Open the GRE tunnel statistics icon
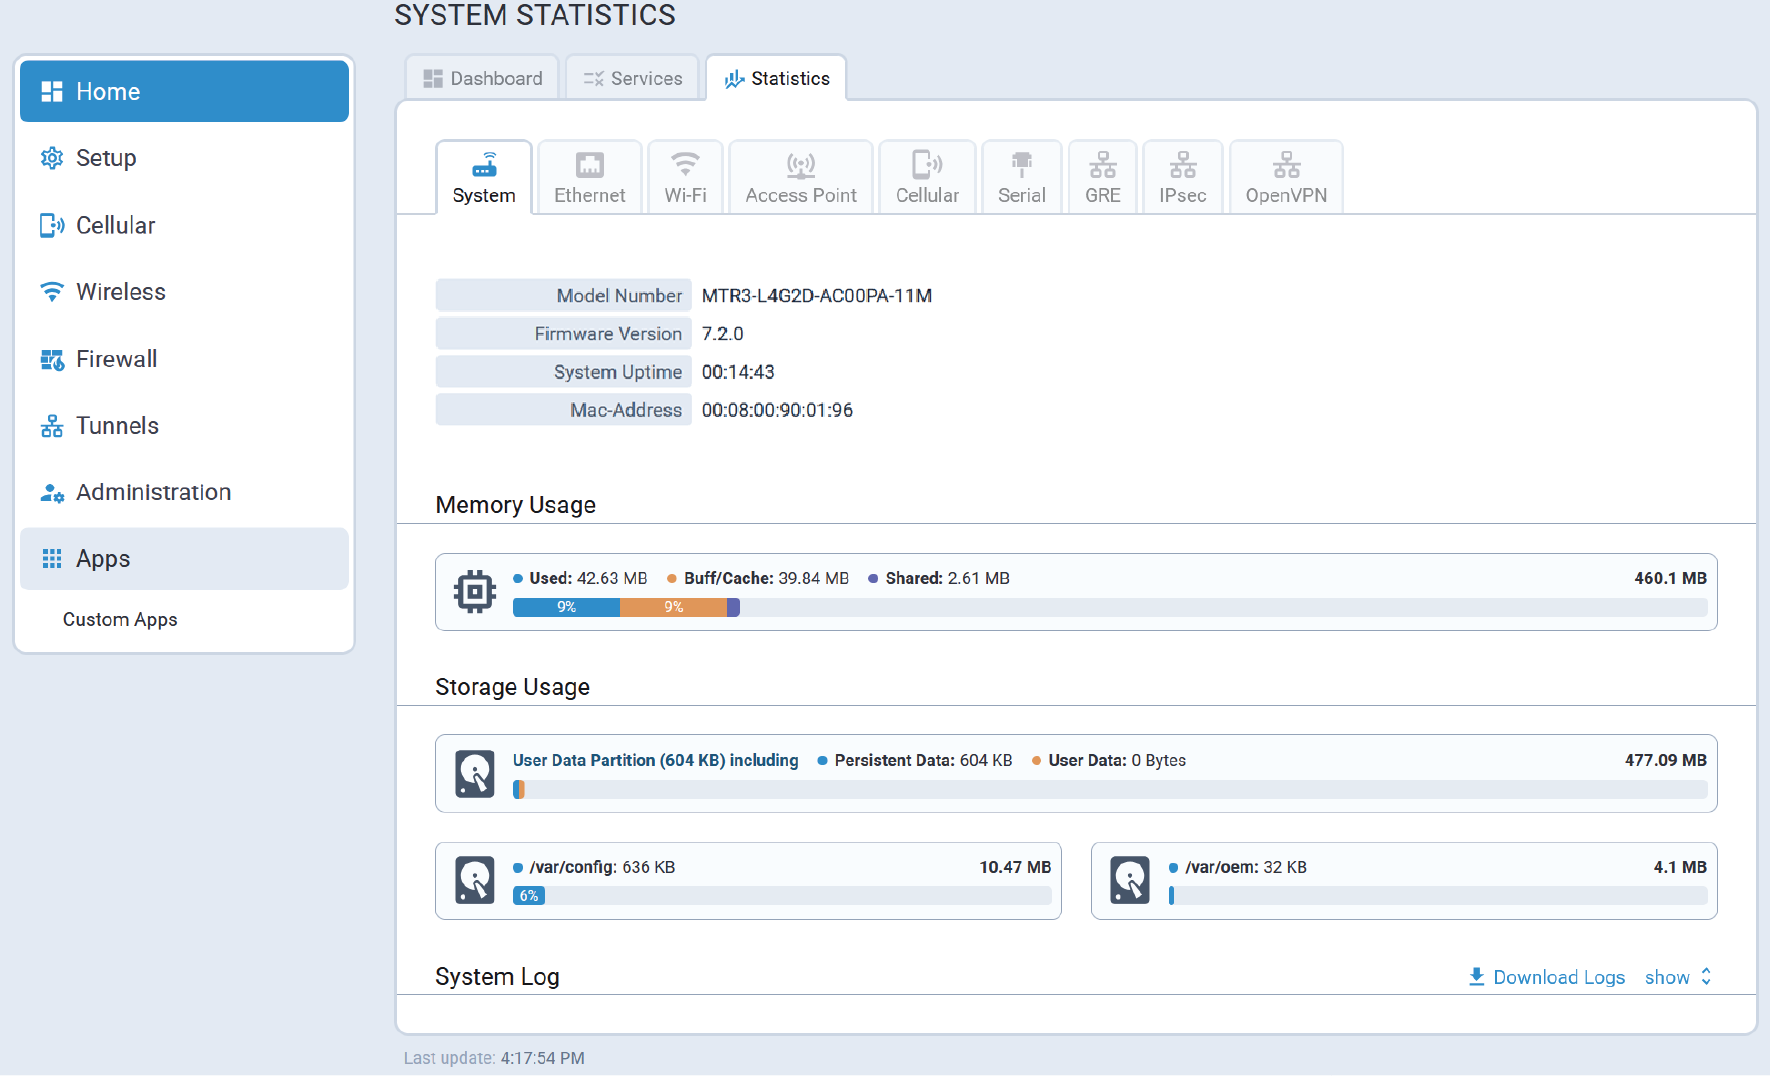The height and width of the screenshot is (1076, 1770). pos(1102,165)
